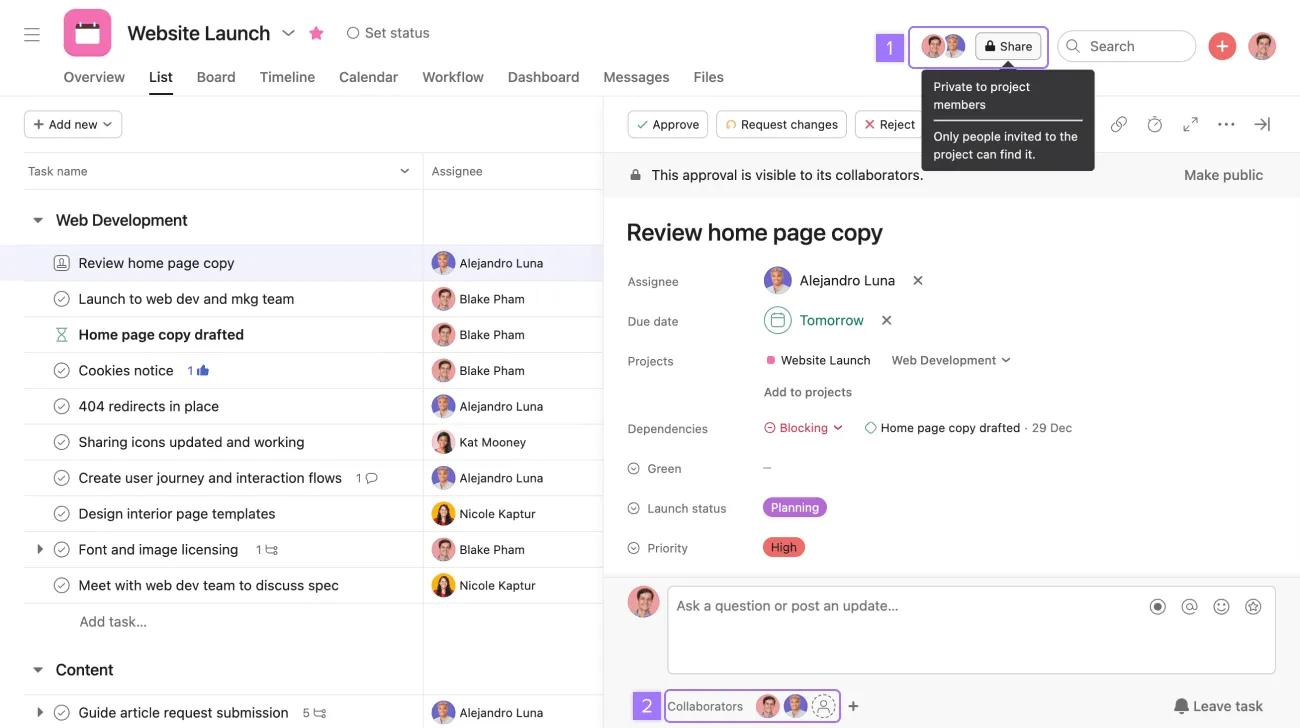Collapse the Web Development section
This screenshot has width=1300, height=728.
coord(38,220)
